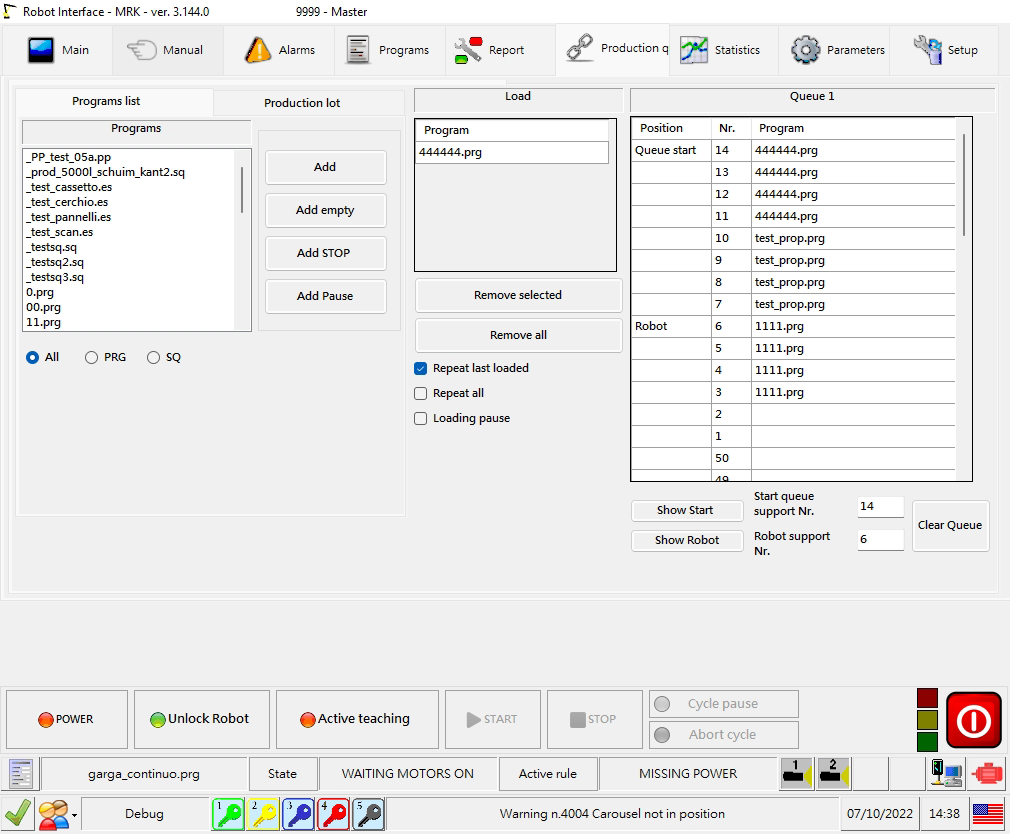Click the network computer connection icon
The height and width of the screenshot is (834, 1010).
tap(944, 773)
